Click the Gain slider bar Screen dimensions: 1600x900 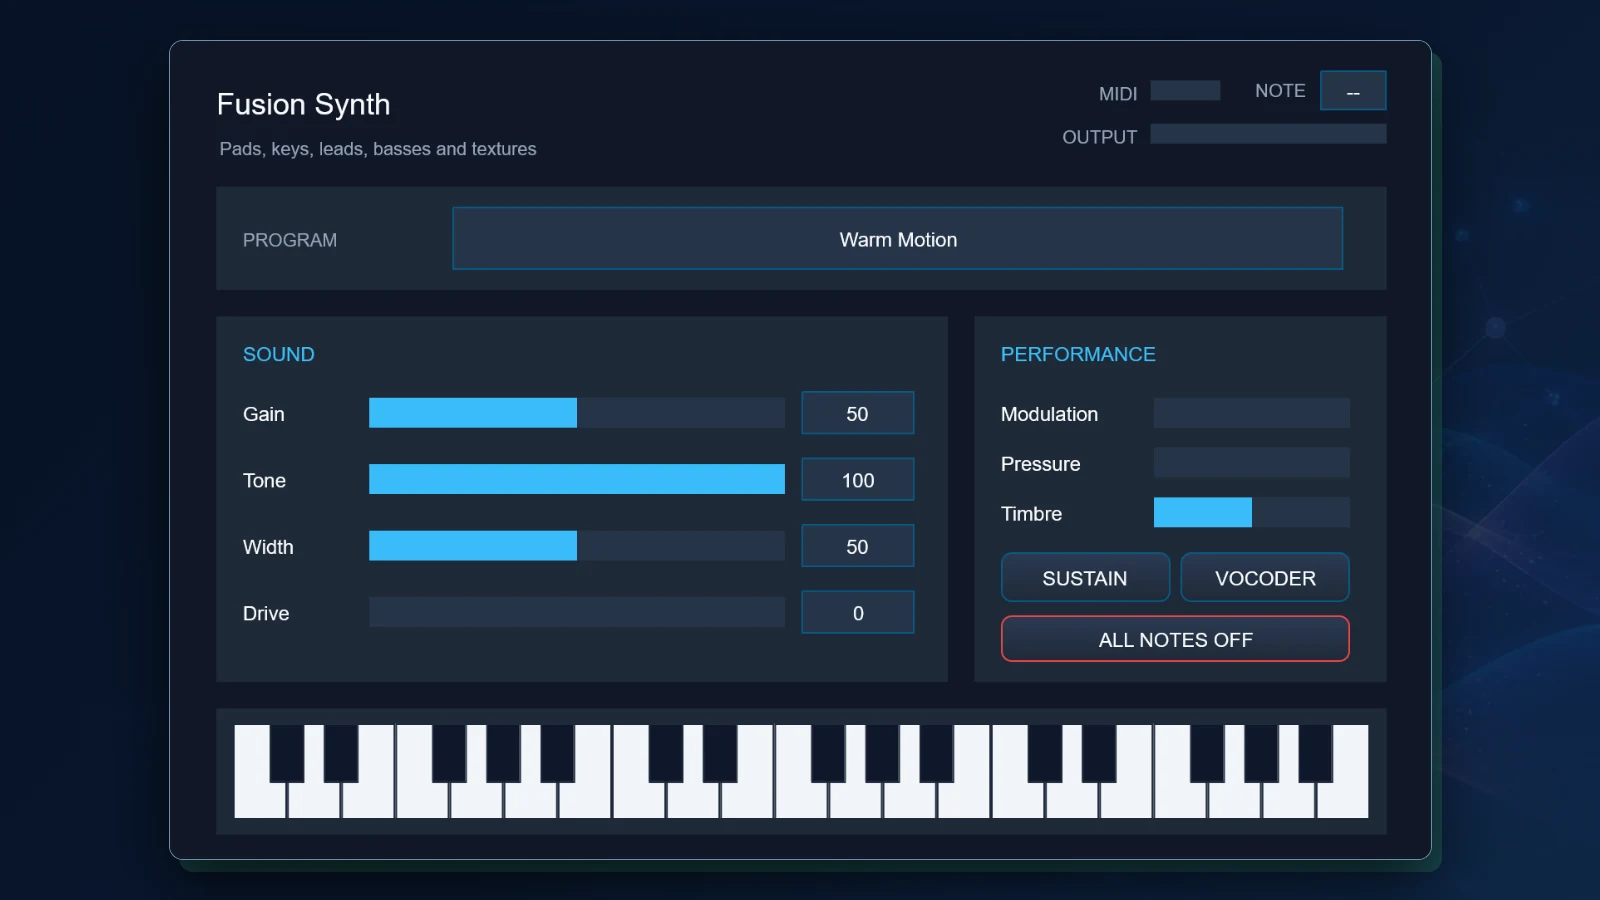point(577,413)
